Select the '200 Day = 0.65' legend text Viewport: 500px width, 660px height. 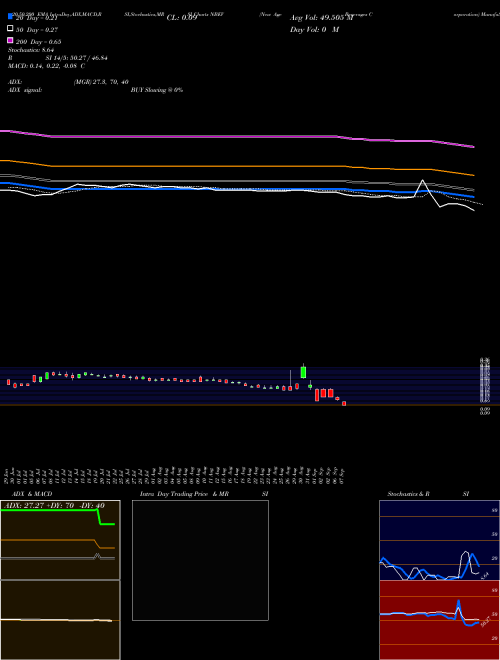pos(38,42)
